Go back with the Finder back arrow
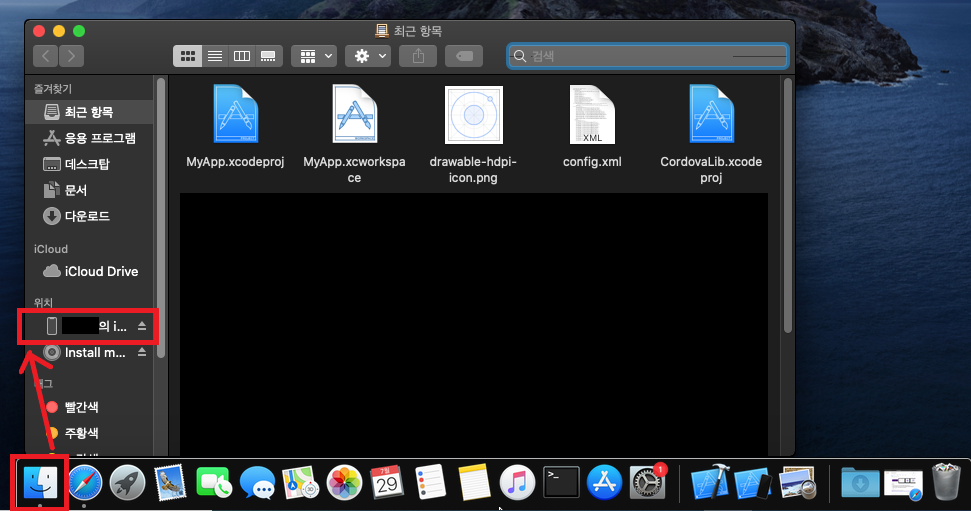Screen dimensions: 971x511 pos(46,56)
